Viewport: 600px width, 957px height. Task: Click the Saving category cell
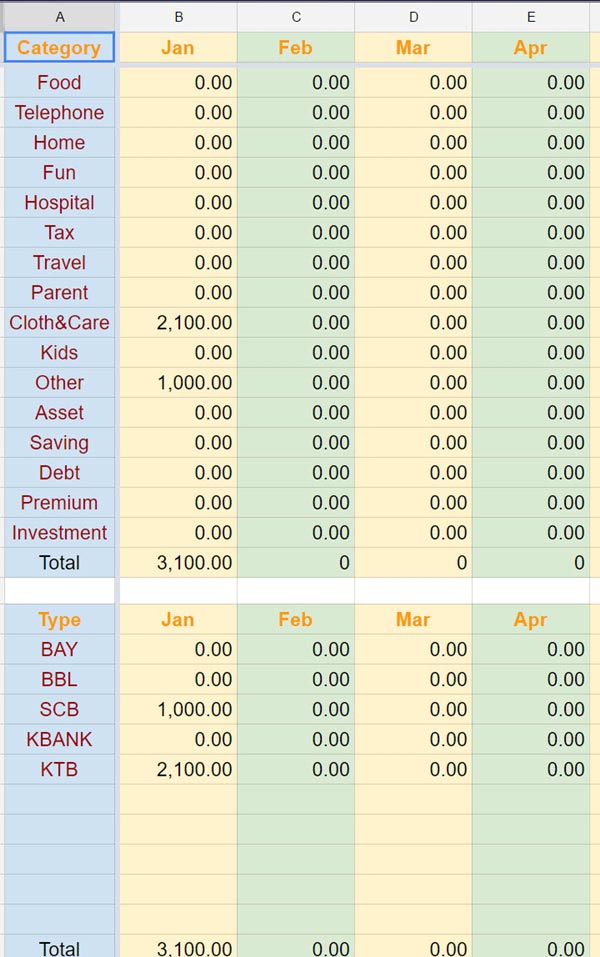[x=59, y=443]
